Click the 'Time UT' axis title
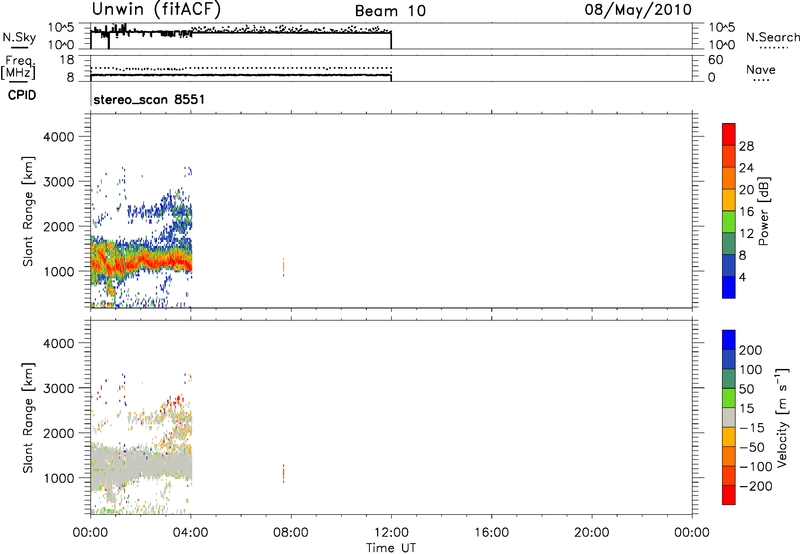 pyautogui.click(x=391, y=548)
